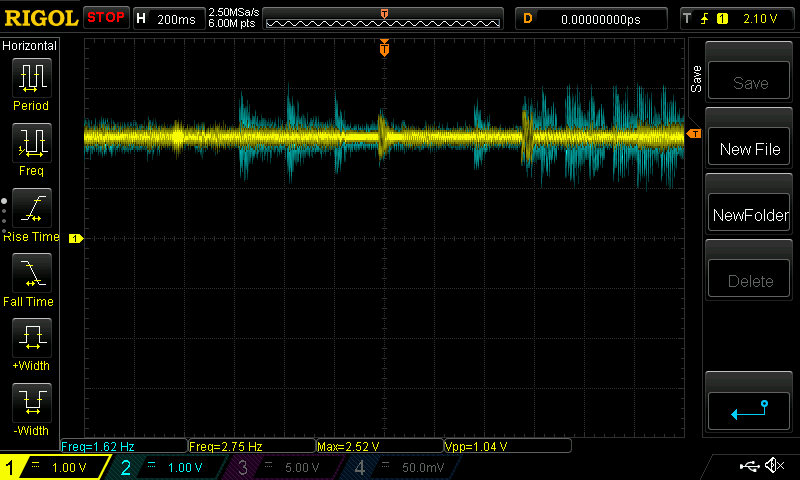Select the Period measurement icon

(32, 78)
